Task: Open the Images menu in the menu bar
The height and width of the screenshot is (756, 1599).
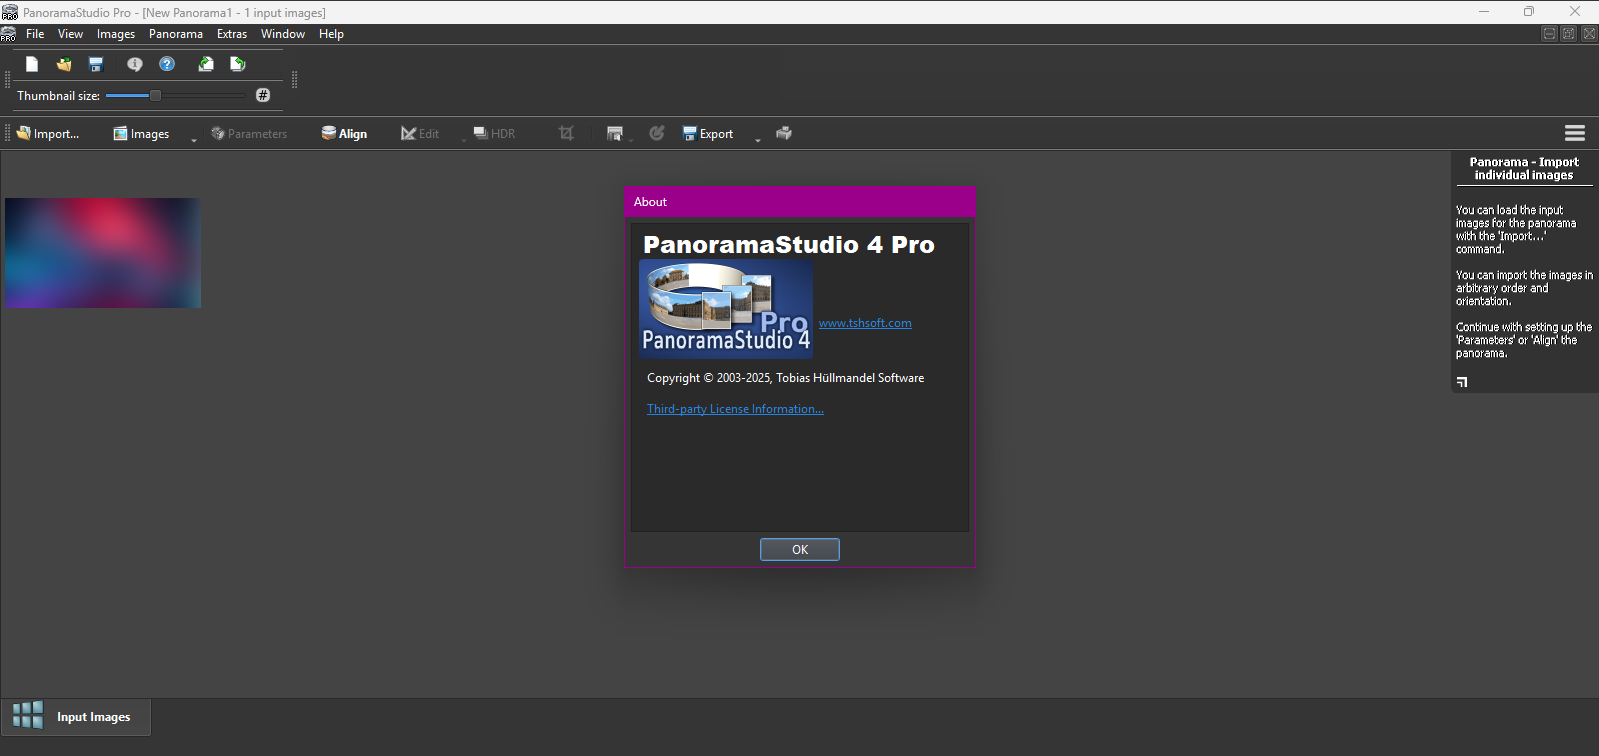Action: pyautogui.click(x=116, y=34)
